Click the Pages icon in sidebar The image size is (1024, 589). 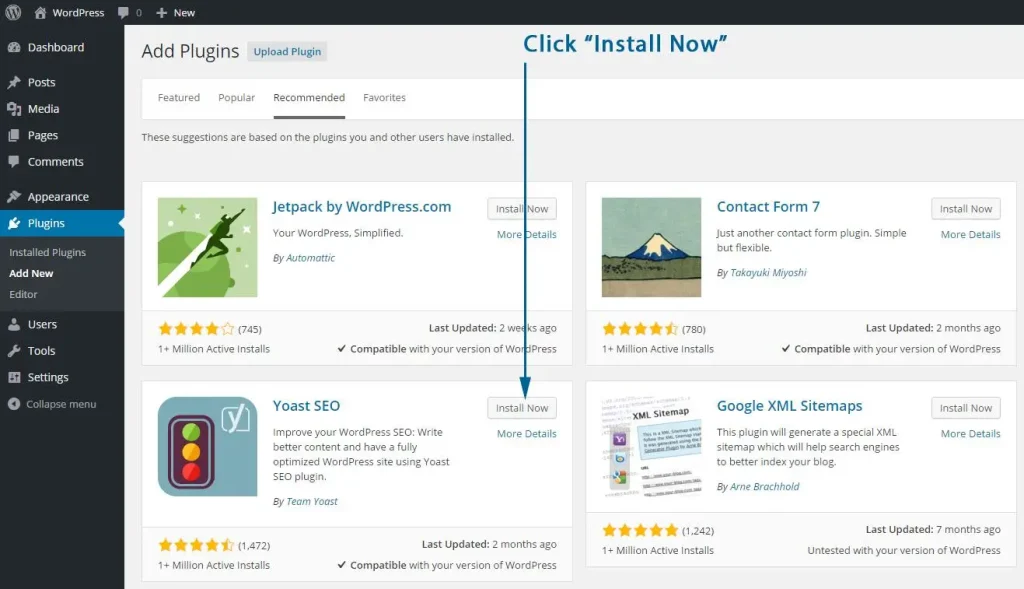(14, 135)
